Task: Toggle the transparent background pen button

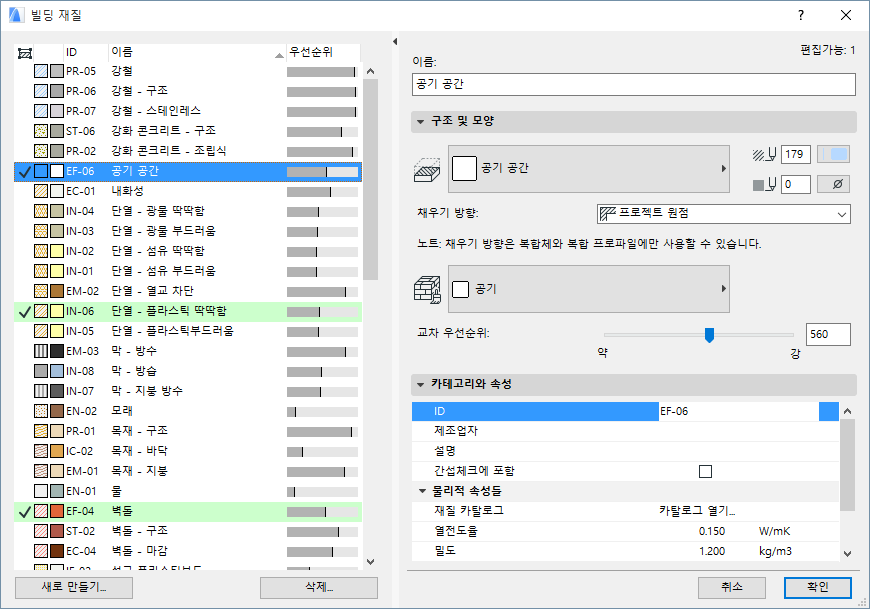Action: pyautogui.click(x=833, y=185)
